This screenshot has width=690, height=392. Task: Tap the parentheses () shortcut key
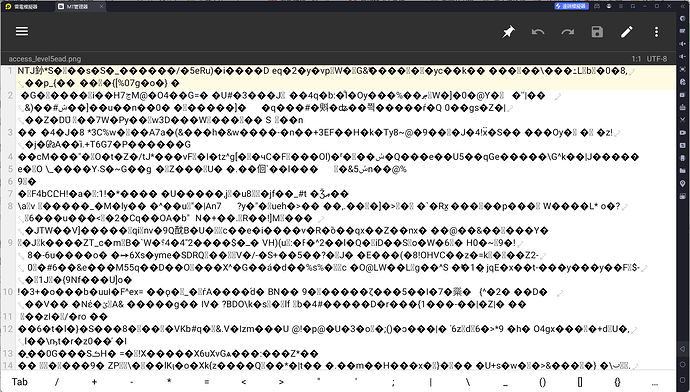click(x=542, y=382)
